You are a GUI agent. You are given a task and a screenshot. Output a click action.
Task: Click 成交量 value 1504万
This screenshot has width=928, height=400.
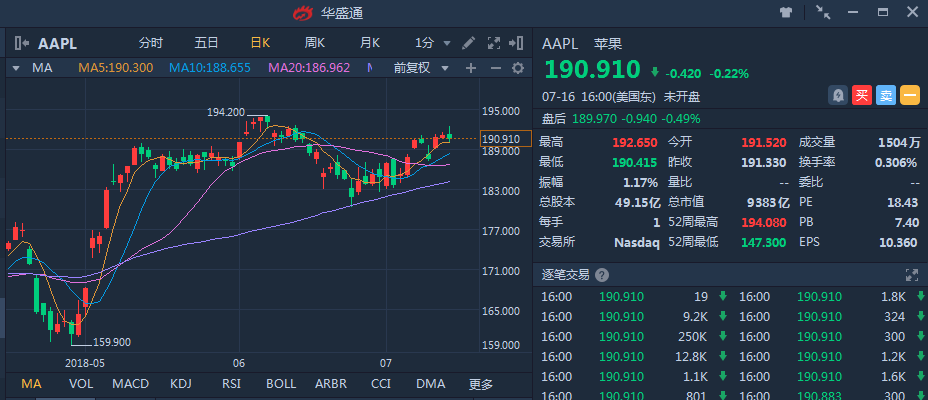[900, 142]
